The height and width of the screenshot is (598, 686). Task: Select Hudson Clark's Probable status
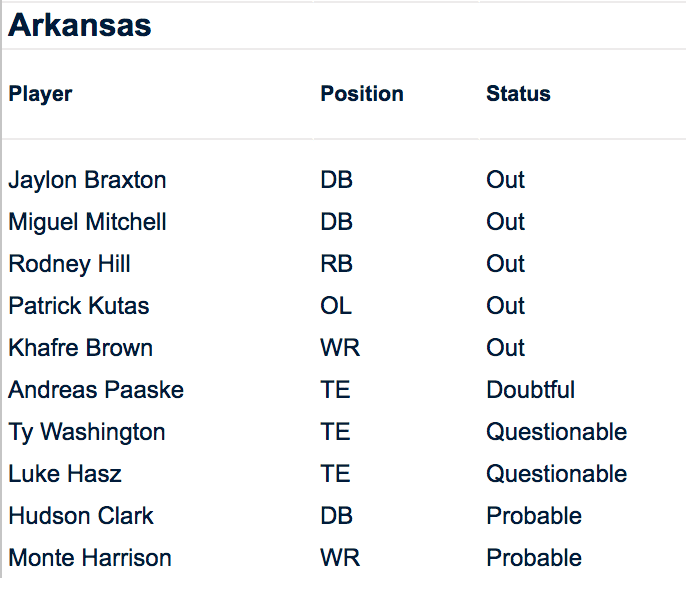(533, 516)
